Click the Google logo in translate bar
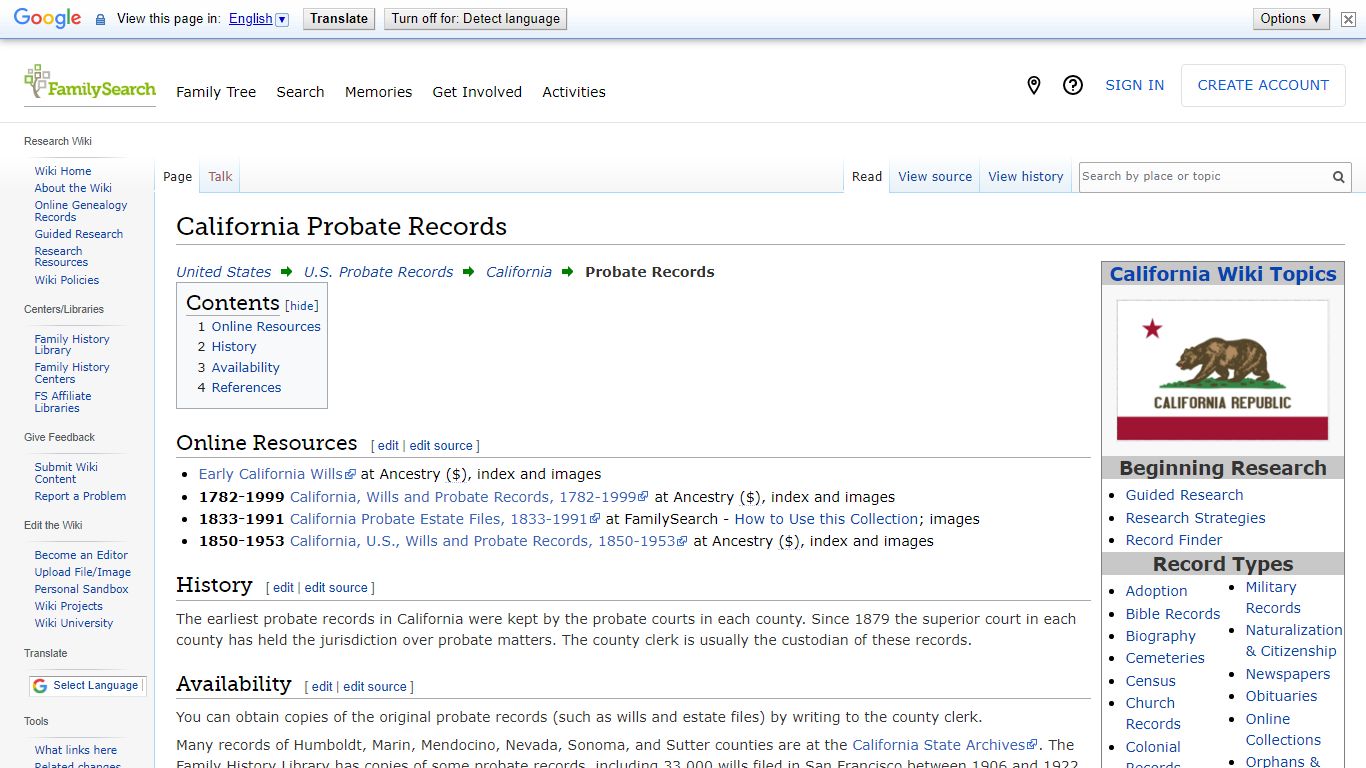The width and height of the screenshot is (1366, 768). (x=47, y=19)
